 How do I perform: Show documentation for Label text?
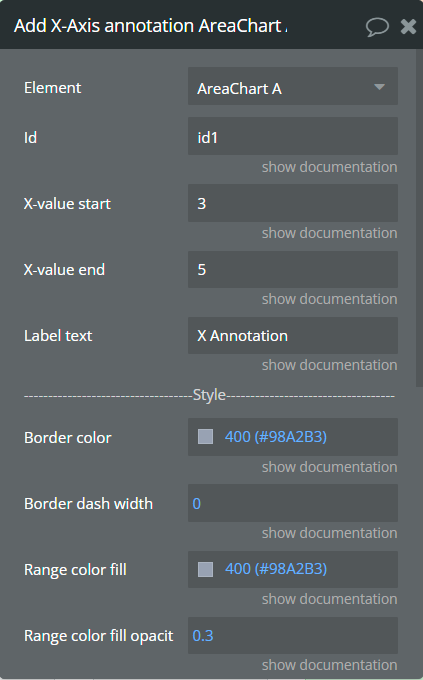pyautogui.click(x=329, y=365)
